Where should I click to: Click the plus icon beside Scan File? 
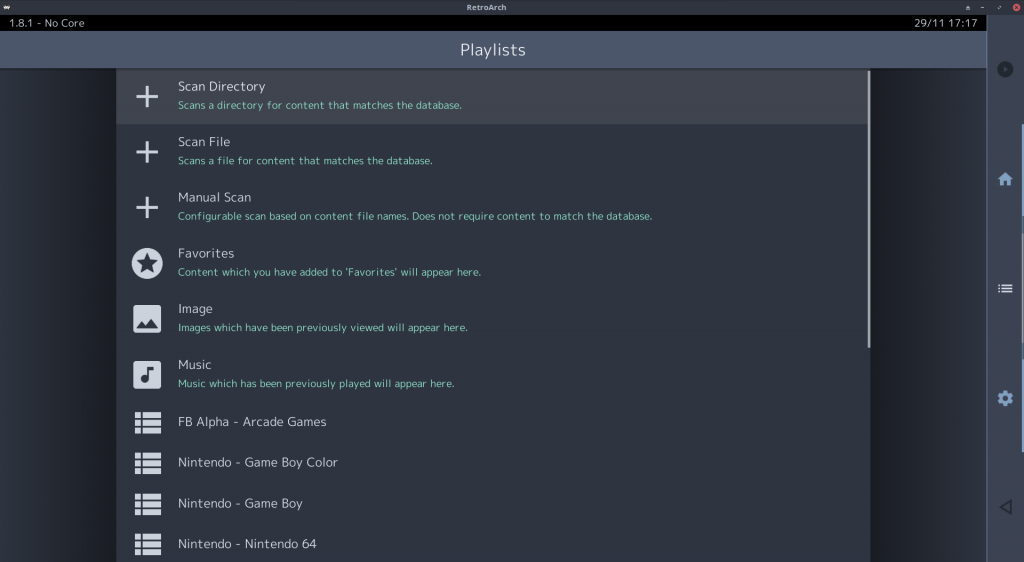tap(147, 152)
